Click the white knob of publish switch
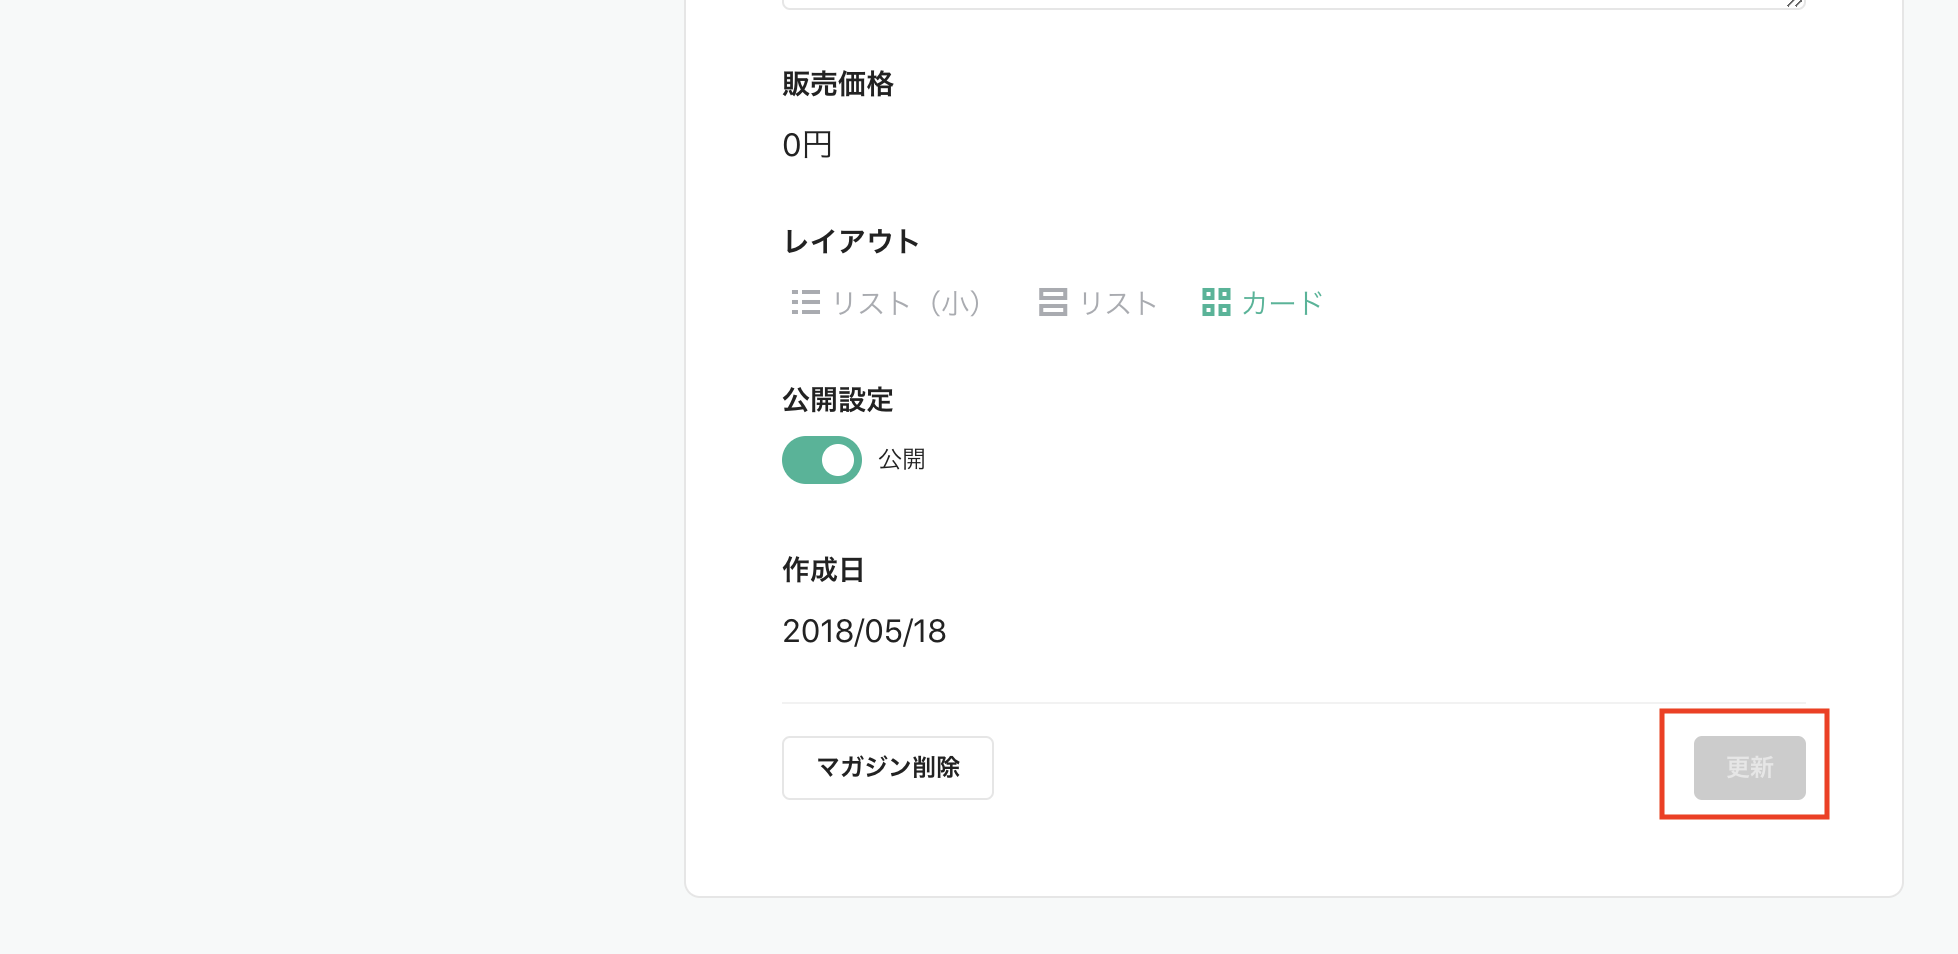1958x954 pixels. pyautogui.click(x=838, y=460)
